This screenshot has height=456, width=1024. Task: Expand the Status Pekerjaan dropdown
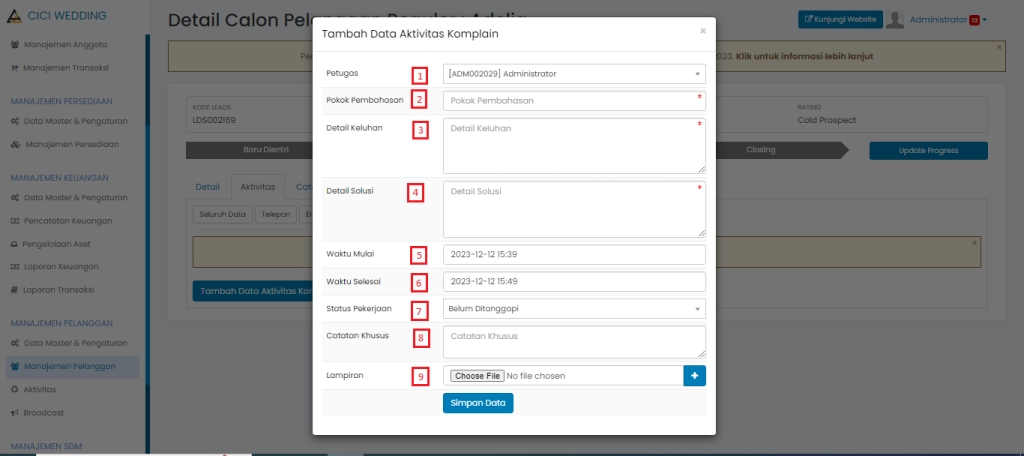[574, 309]
